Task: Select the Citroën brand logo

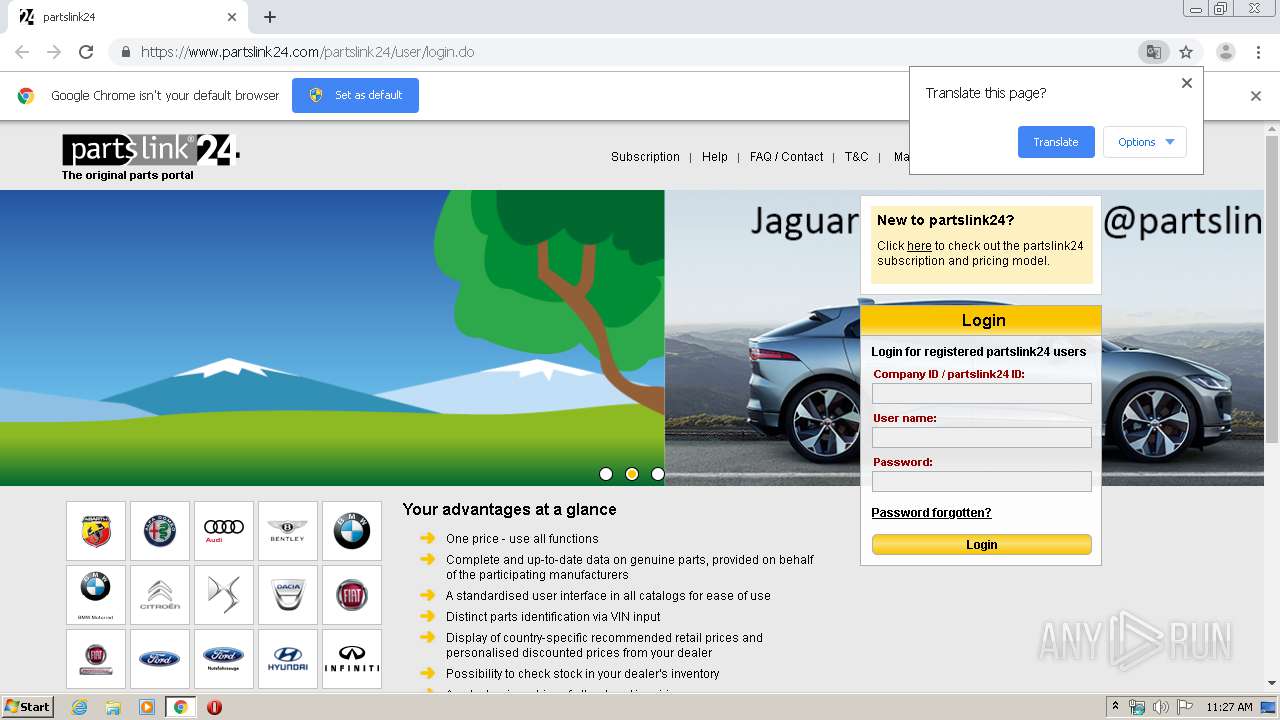Action: [x=160, y=595]
